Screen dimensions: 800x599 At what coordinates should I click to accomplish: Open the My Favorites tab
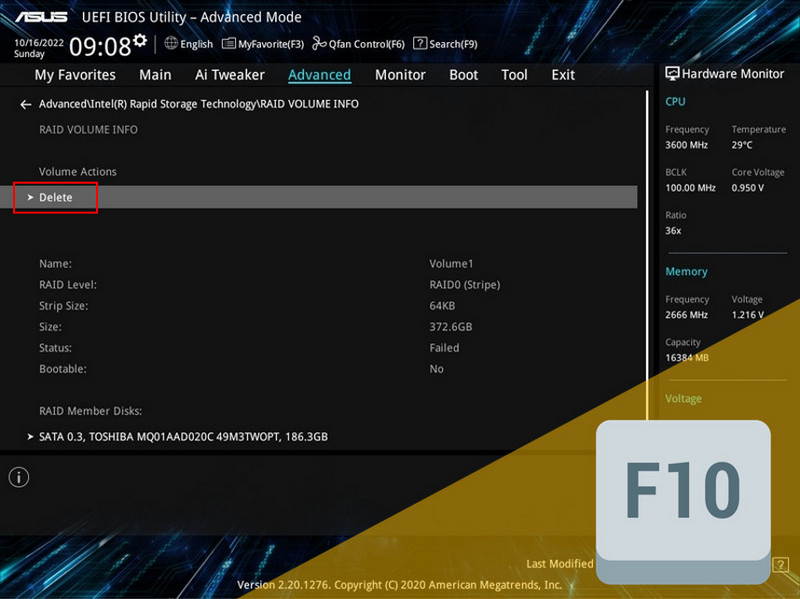pyautogui.click(x=75, y=75)
